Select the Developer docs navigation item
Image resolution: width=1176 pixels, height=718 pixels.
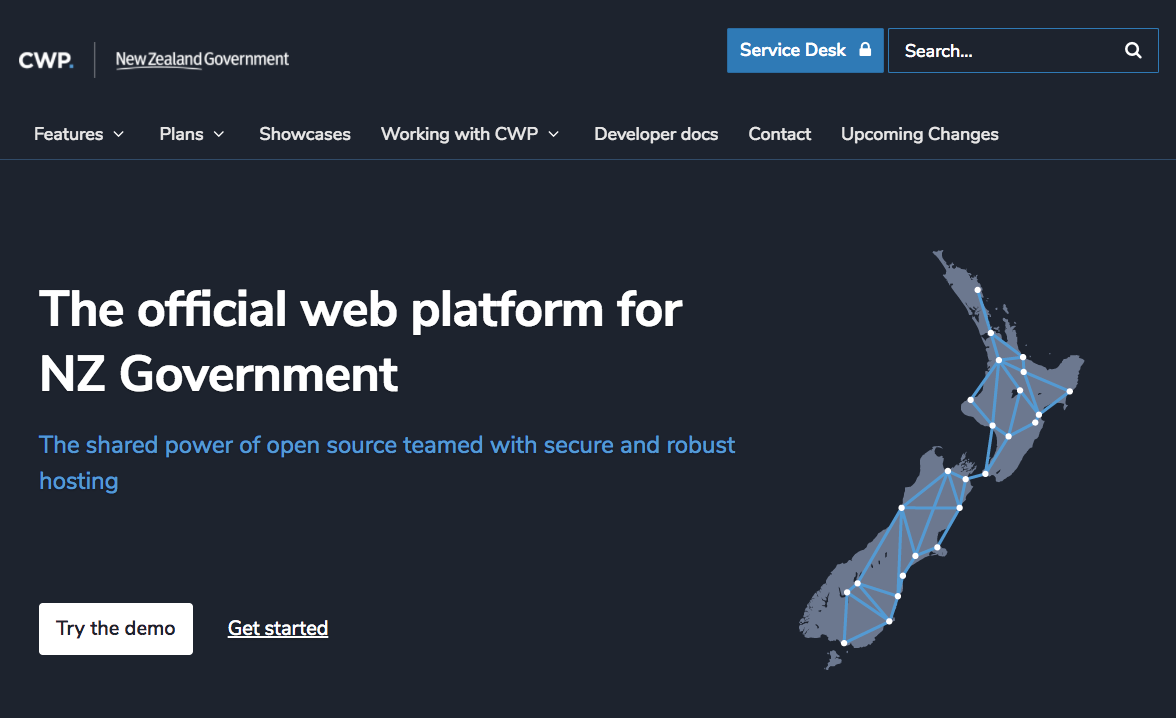656,133
